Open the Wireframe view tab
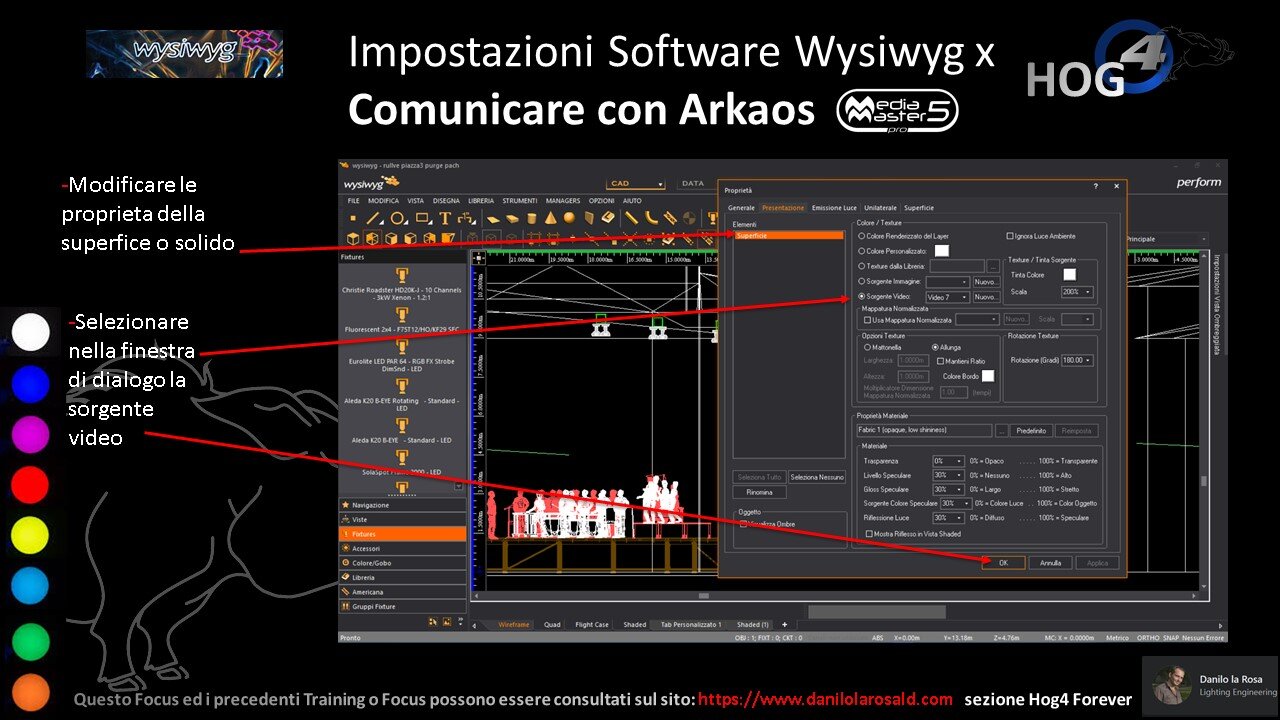Viewport: 1280px width, 720px height. tap(515, 625)
